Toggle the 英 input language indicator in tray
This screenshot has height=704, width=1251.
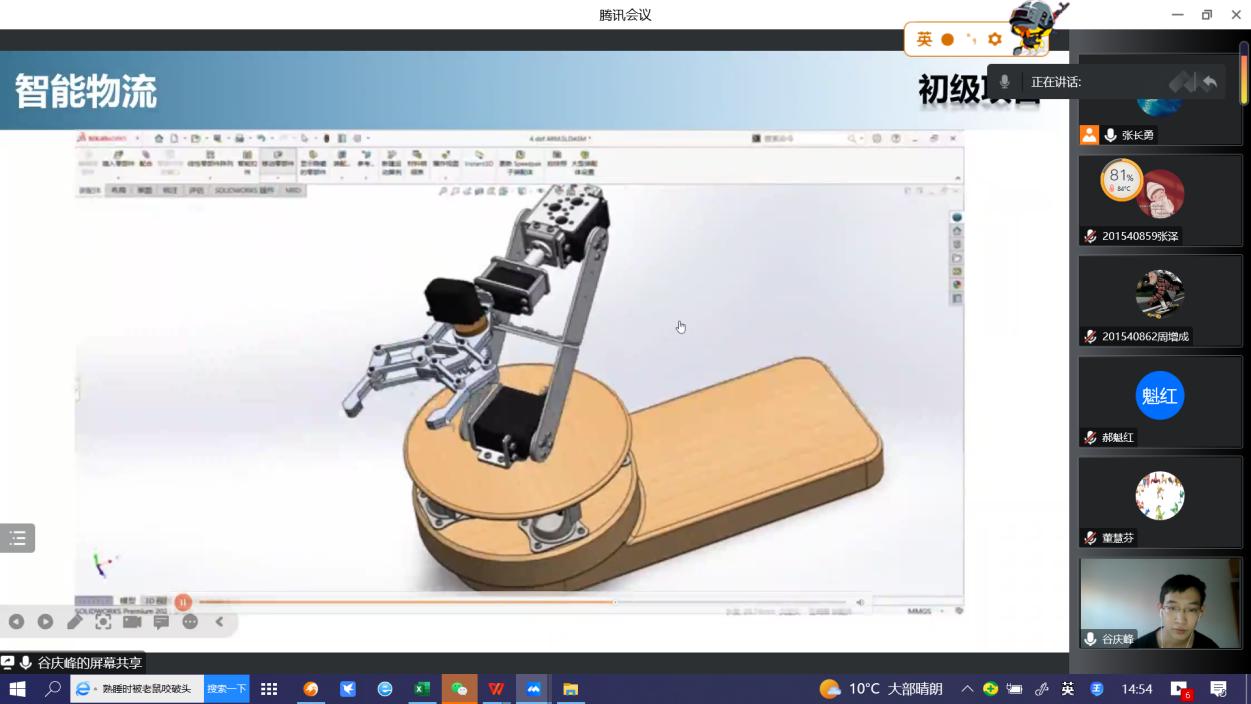(1068, 689)
